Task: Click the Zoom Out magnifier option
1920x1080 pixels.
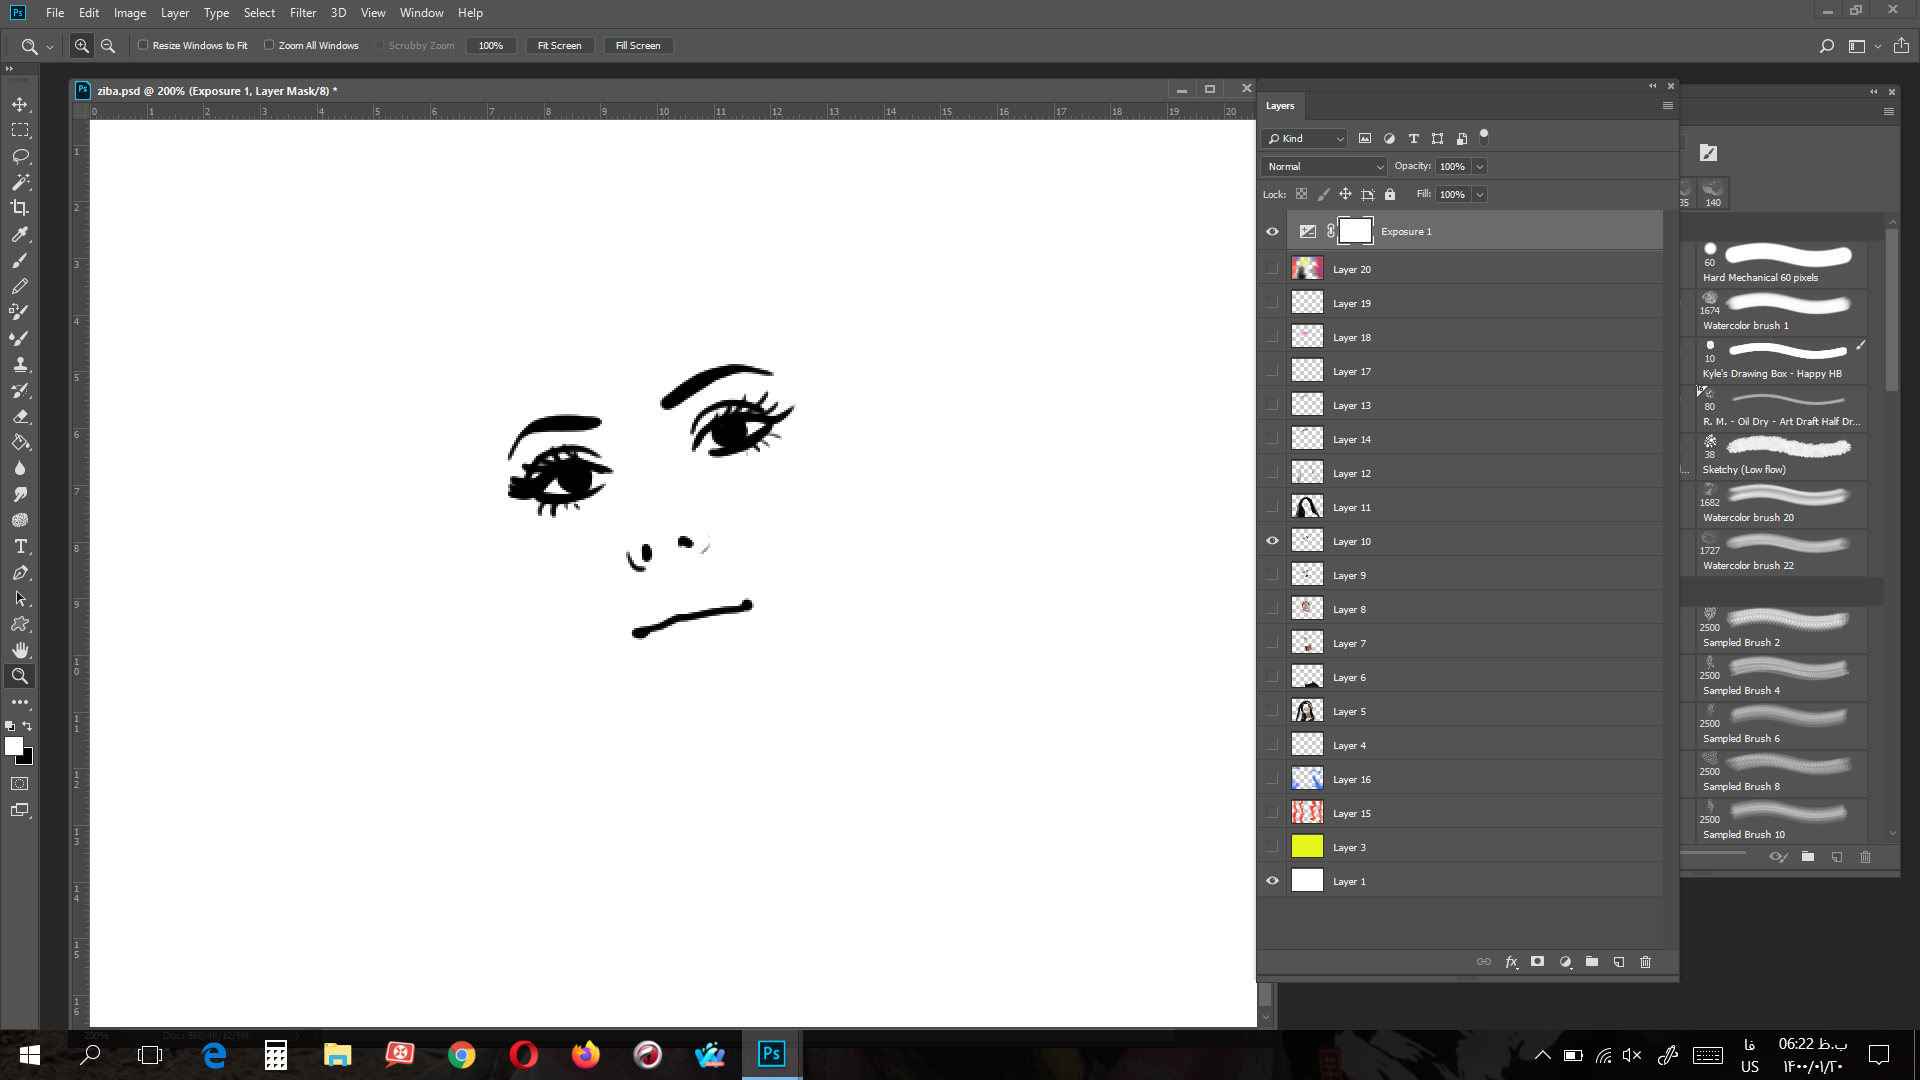Action: 108,46
